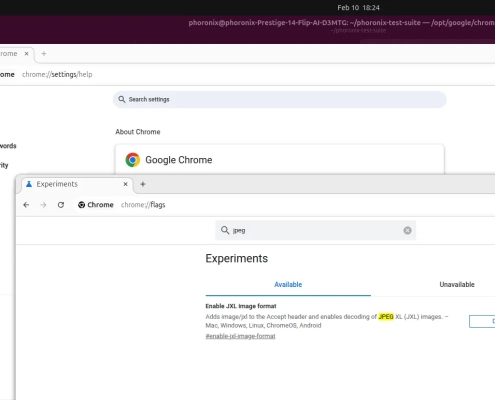Open the #enable-jxl-image-format link
This screenshot has width=495, height=400.
(240, 336)
